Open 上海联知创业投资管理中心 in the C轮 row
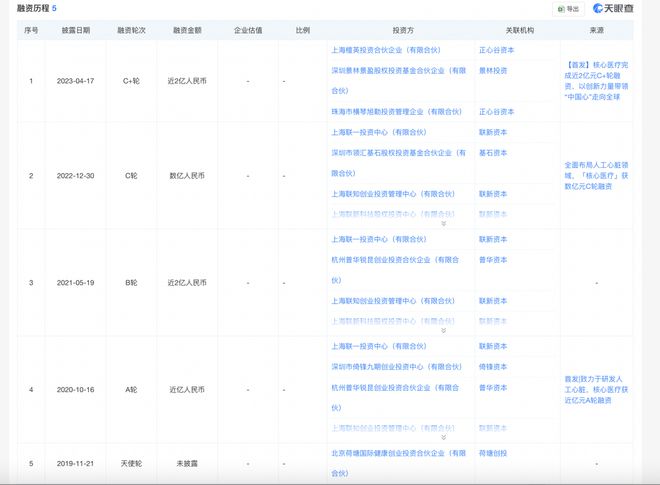 pos(393,194)
